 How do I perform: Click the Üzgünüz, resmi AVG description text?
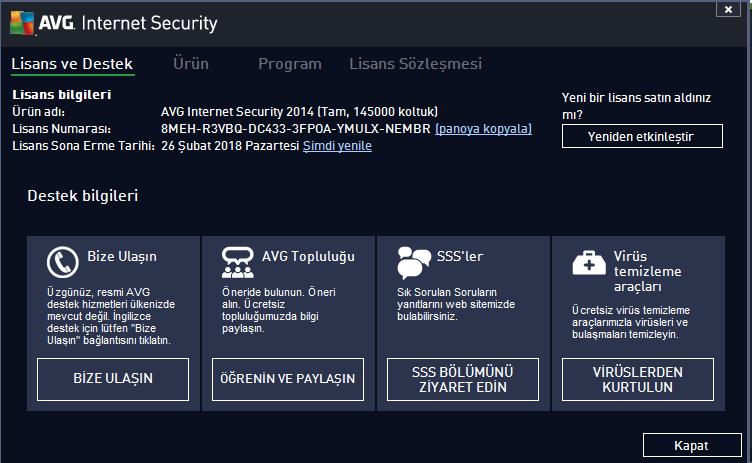click(111, 316)
